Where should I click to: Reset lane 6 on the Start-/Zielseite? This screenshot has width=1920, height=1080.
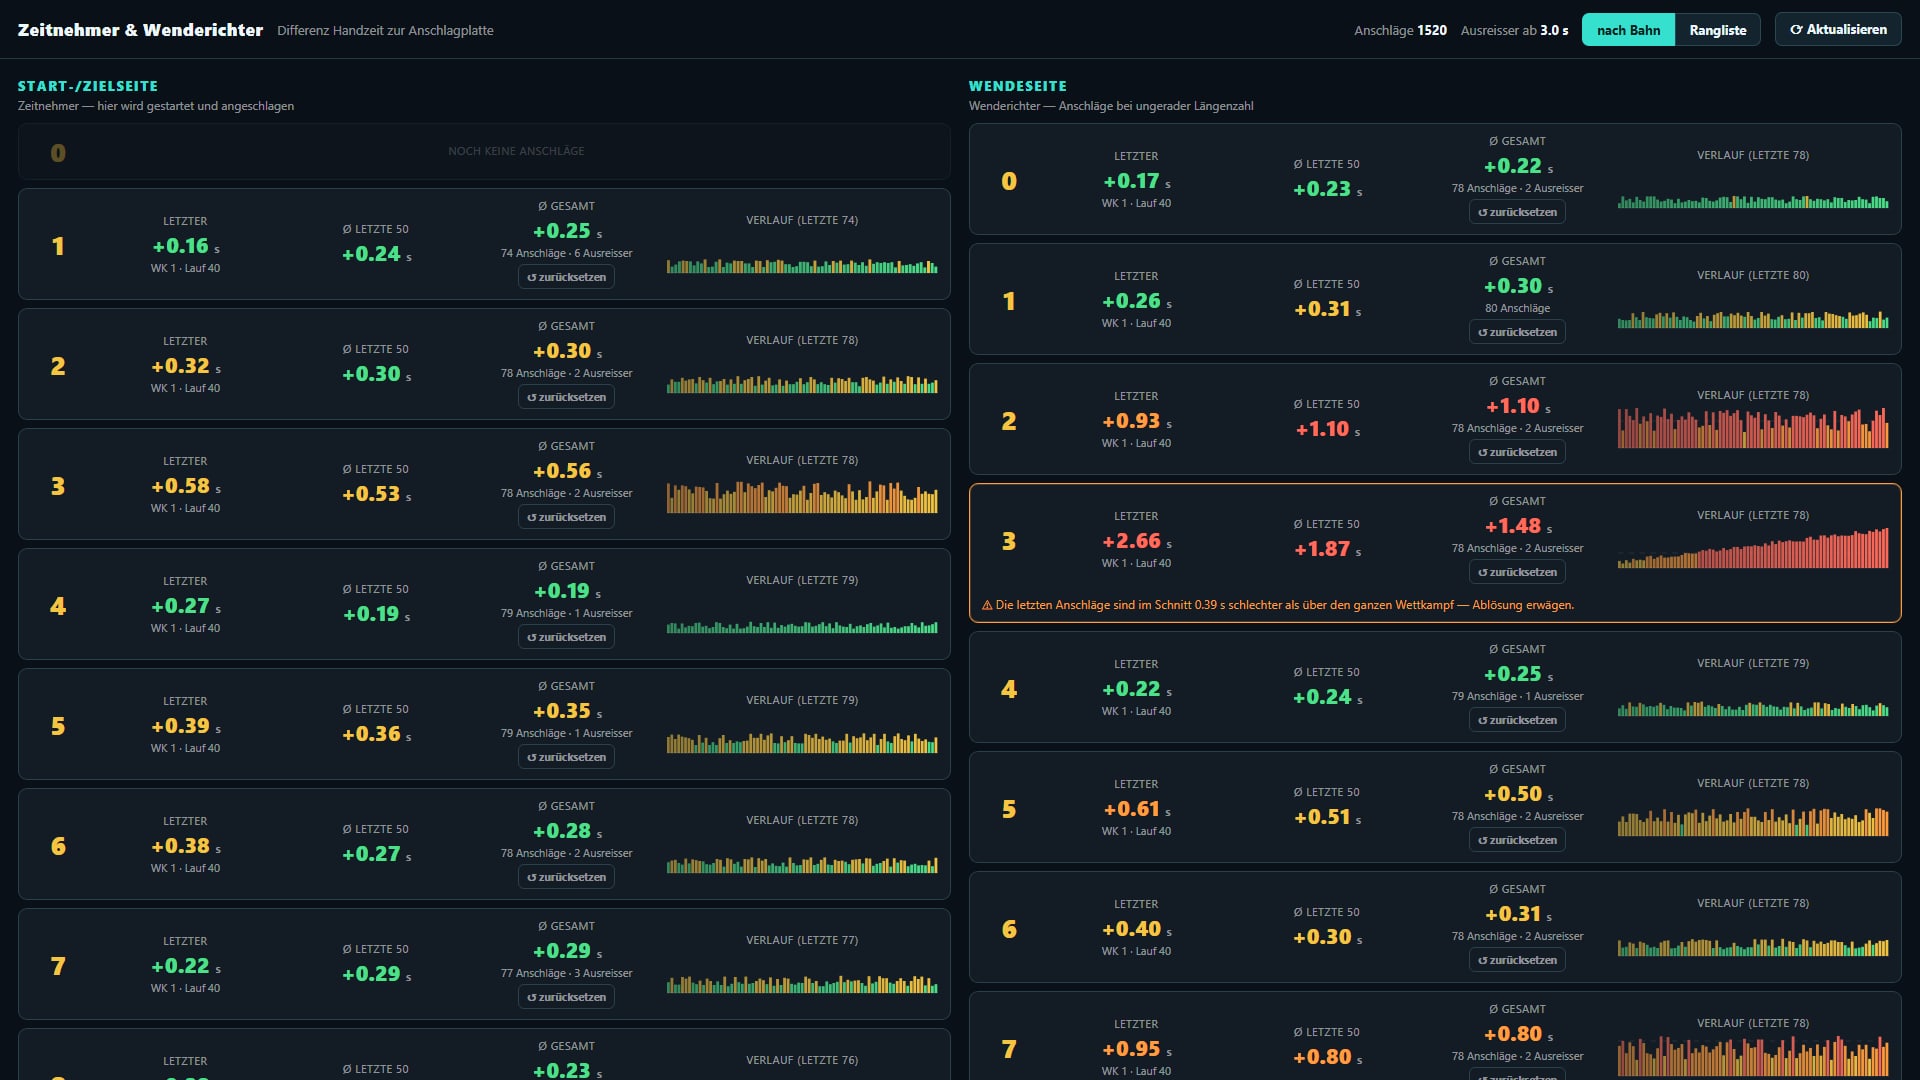coord(566,877)
